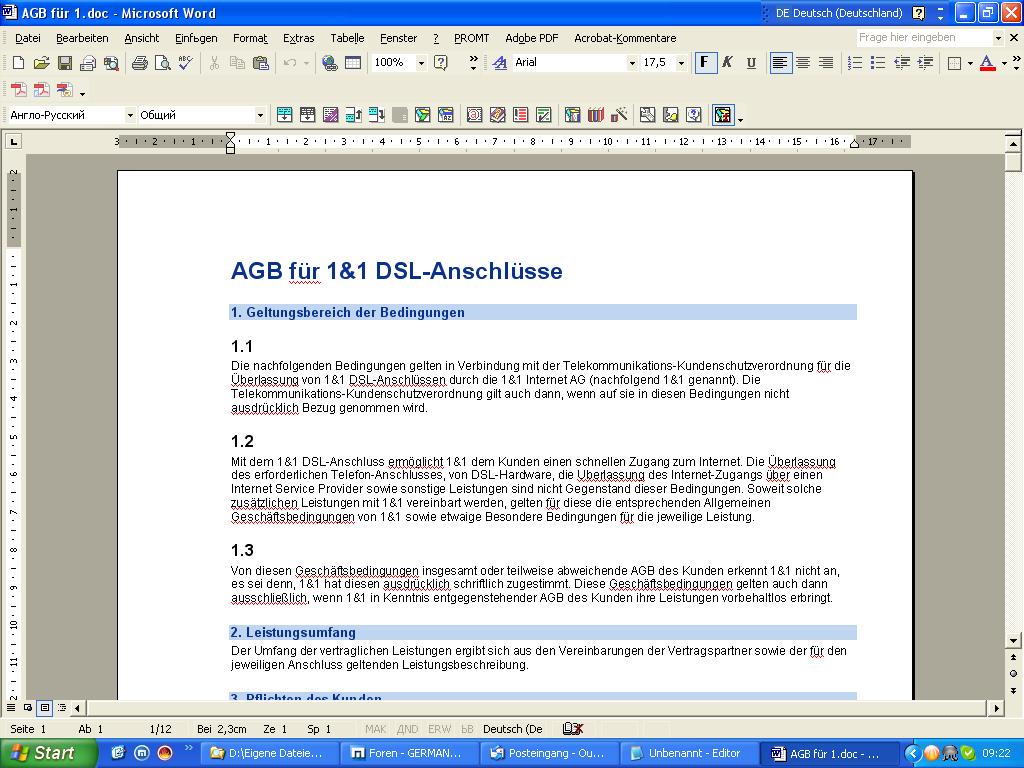This screenshot has height=768, width=1024.
Task: Decrease the paragraph indent
Action: pos(902,63)
